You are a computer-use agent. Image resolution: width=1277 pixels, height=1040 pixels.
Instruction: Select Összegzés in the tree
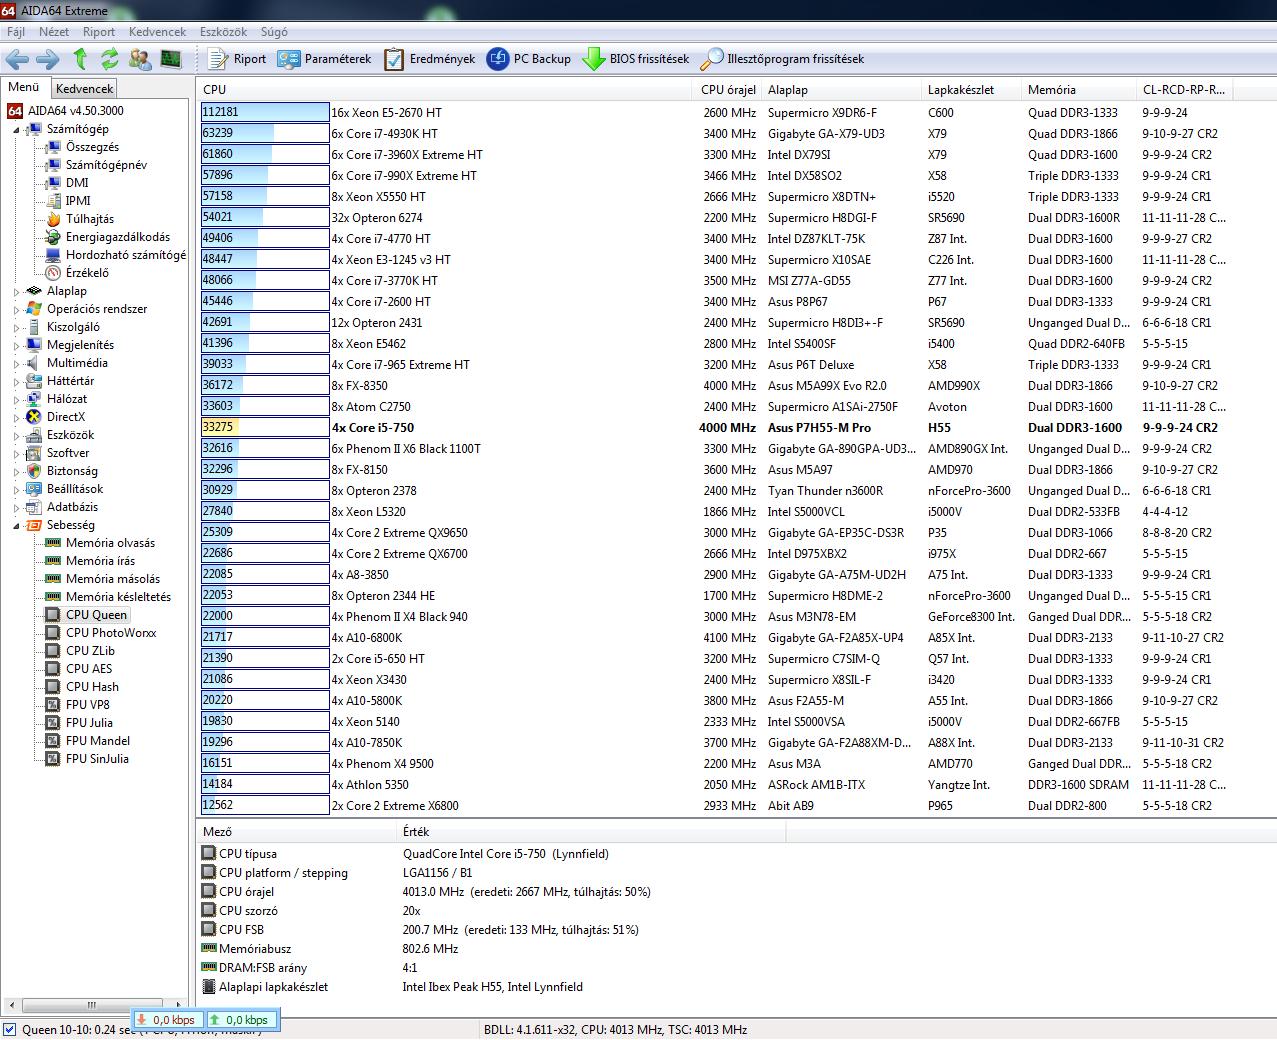tap(92, 147)
